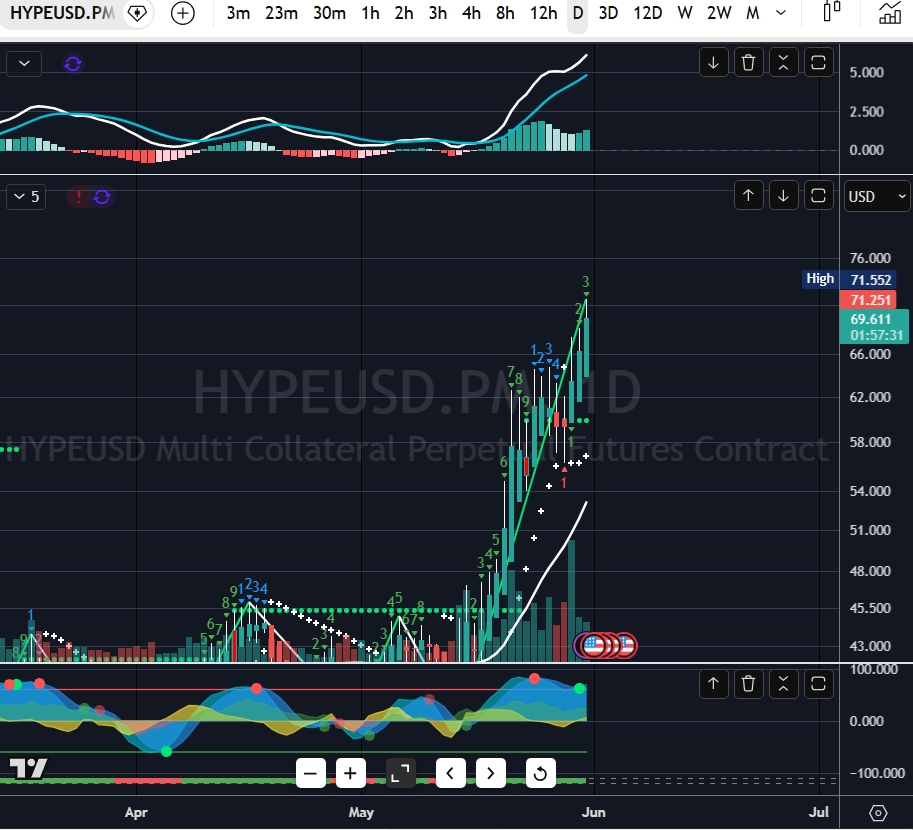Image resolution: width=913 pixels, height=830 pixels.
Task: Select the 23m timeframe
Action: (x=281, y=13)
